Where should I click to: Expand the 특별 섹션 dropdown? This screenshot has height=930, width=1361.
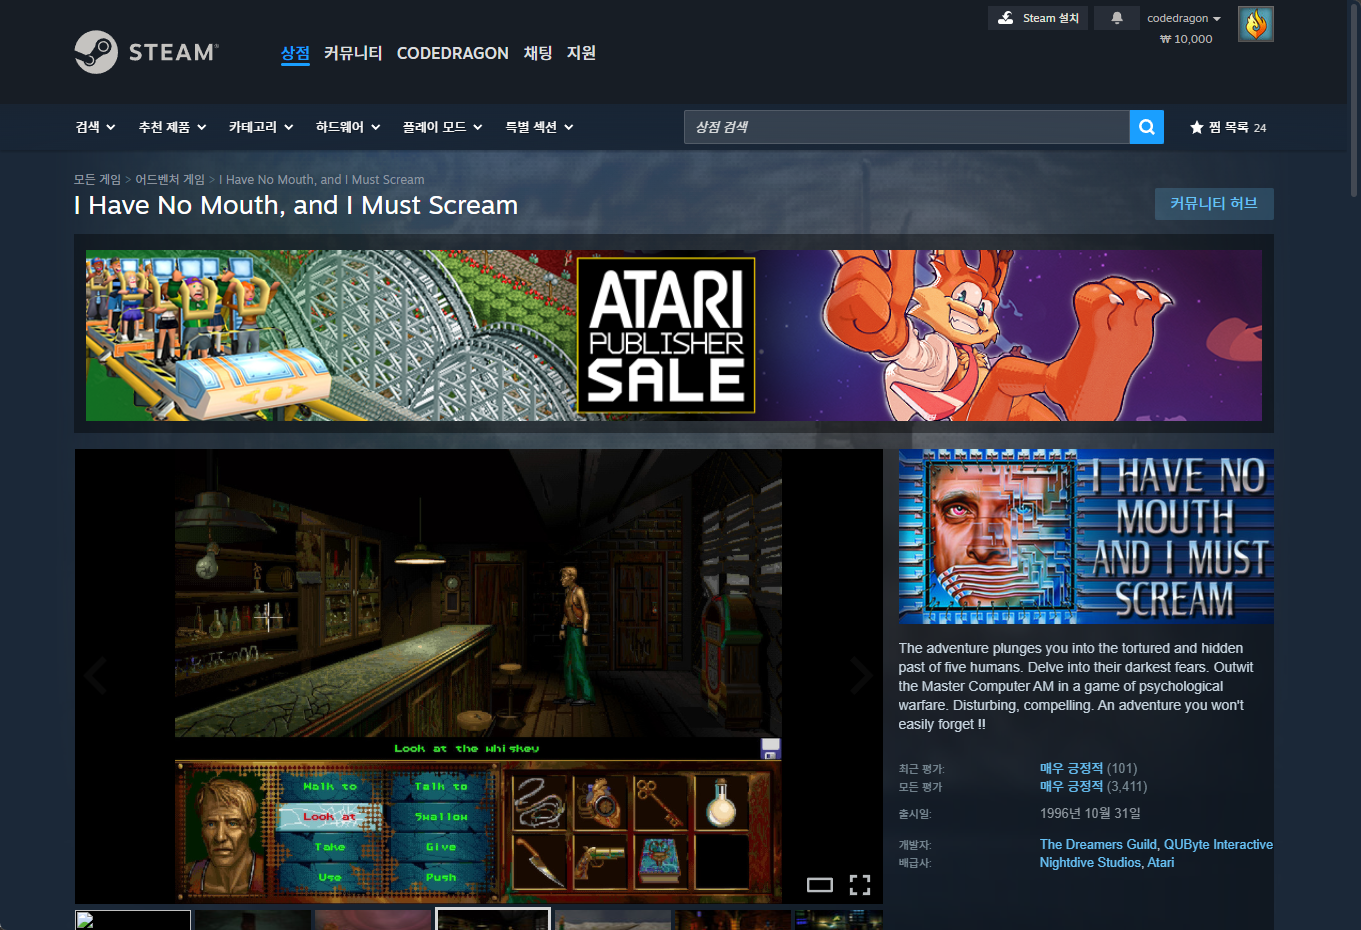(539, 127)
